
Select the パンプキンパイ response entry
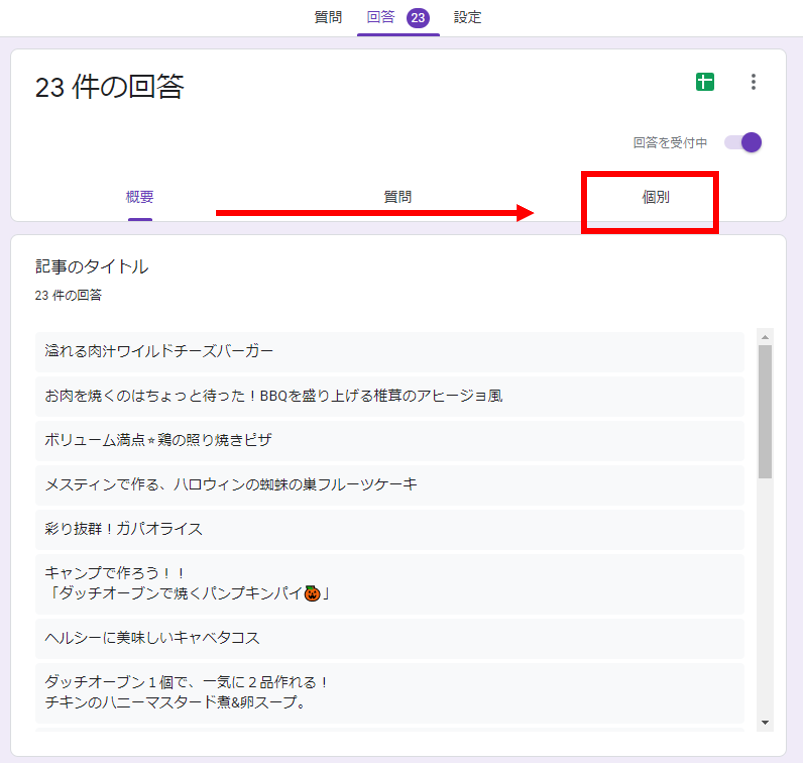389,583
